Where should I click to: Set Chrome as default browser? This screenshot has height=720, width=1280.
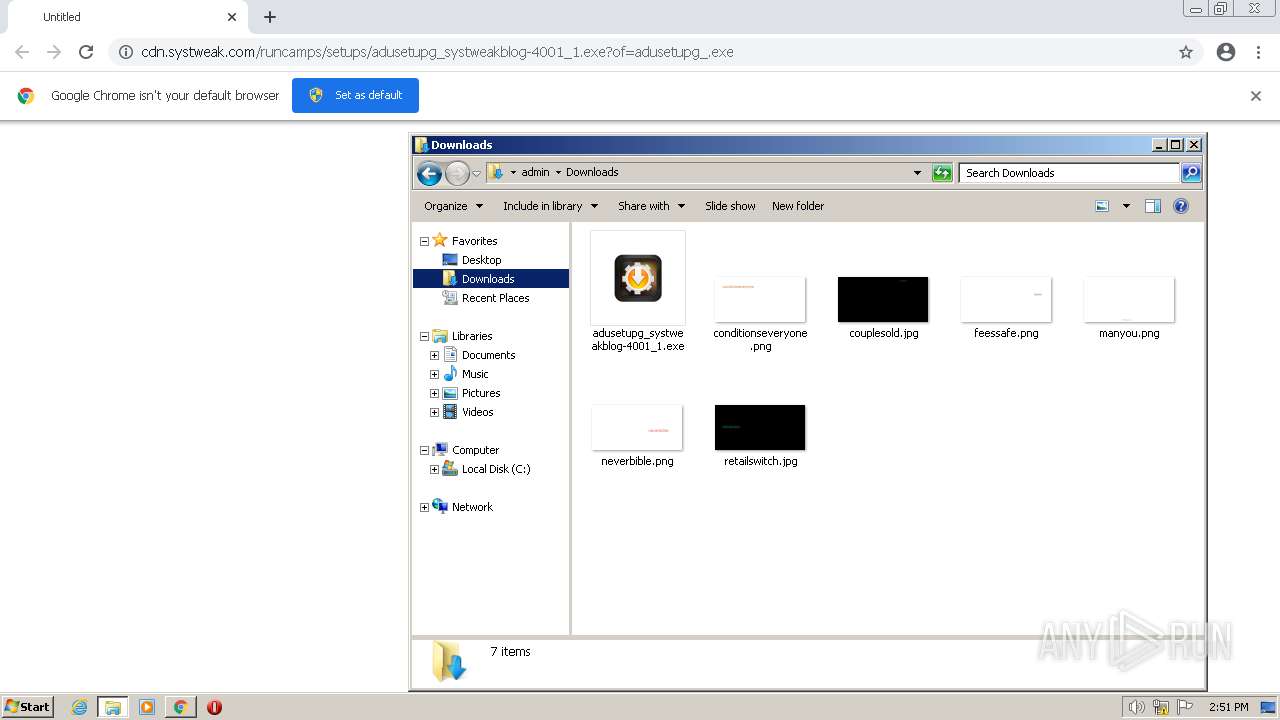tap(355, 95)
